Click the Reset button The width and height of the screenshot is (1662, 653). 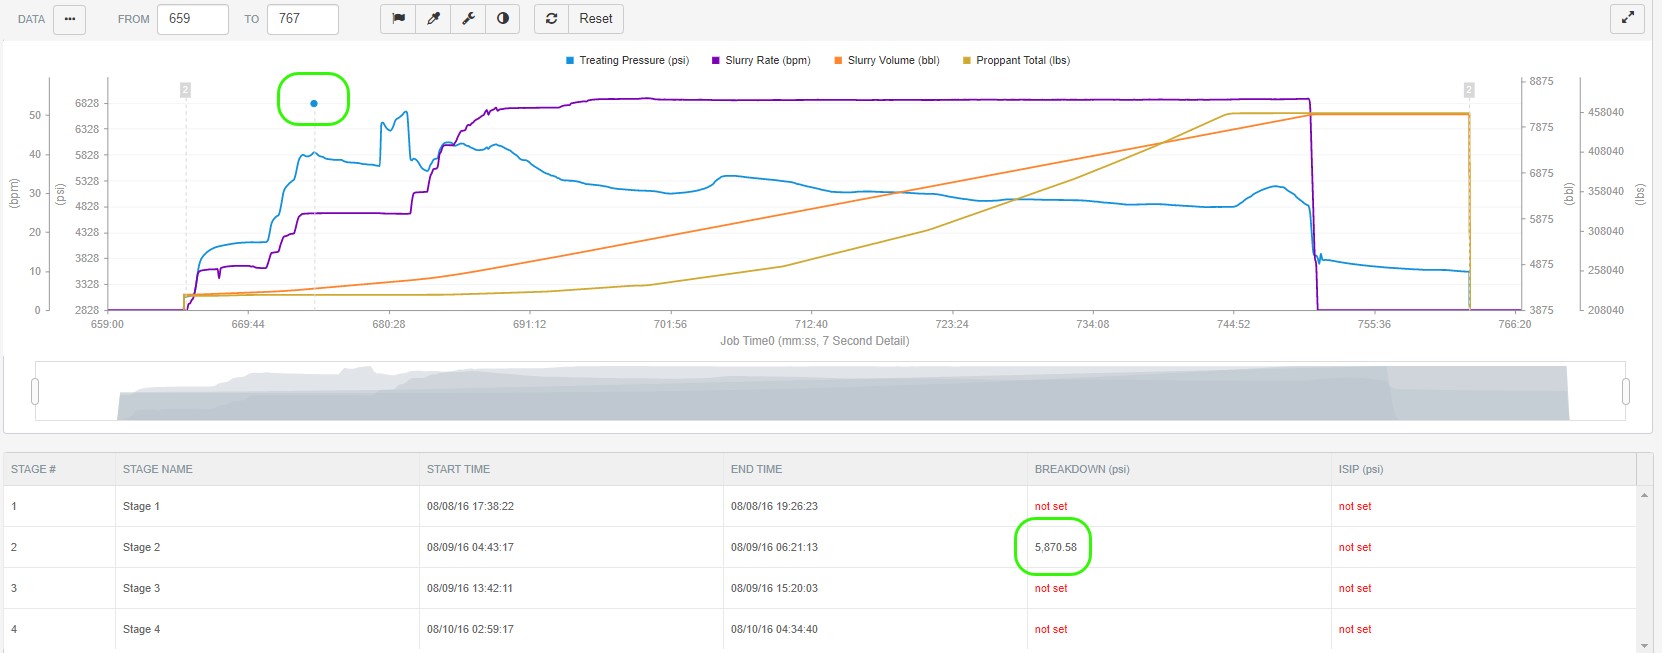[595, 19]
